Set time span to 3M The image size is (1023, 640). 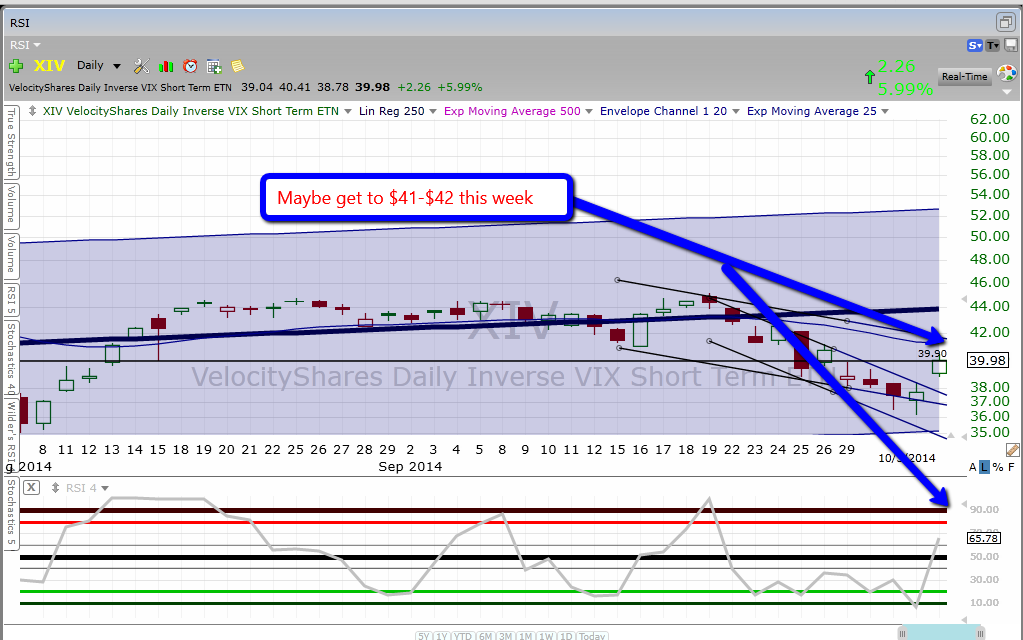(505, 636)
